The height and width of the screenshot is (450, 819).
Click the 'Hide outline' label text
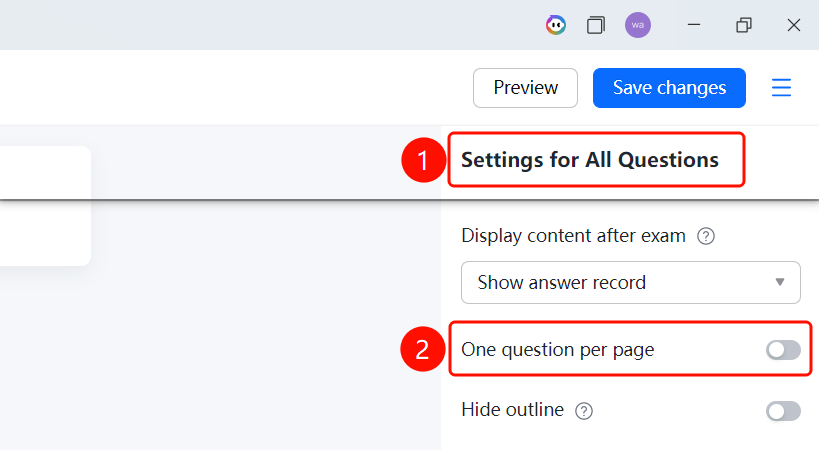point(512,410)
